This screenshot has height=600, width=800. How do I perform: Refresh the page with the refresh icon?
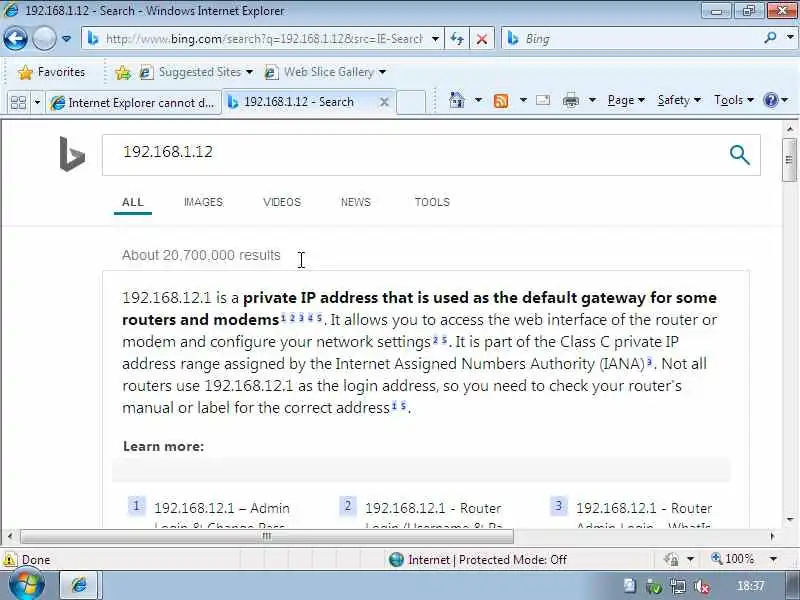pyautogui.click(x=457, y=39)
